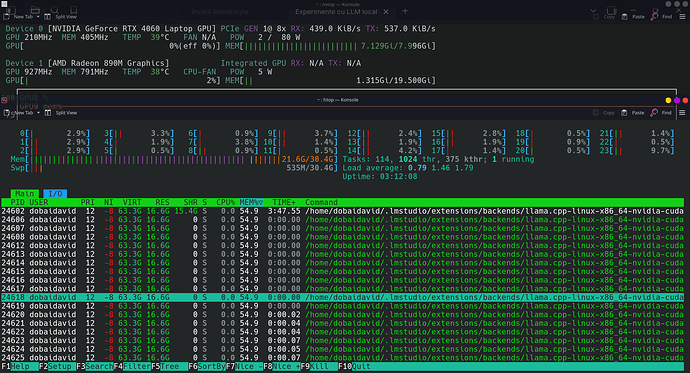The image size is (690, 373).
Task: Click the Device 0 MEM usage bar in nvtop
Action: [x=330, y=46]
